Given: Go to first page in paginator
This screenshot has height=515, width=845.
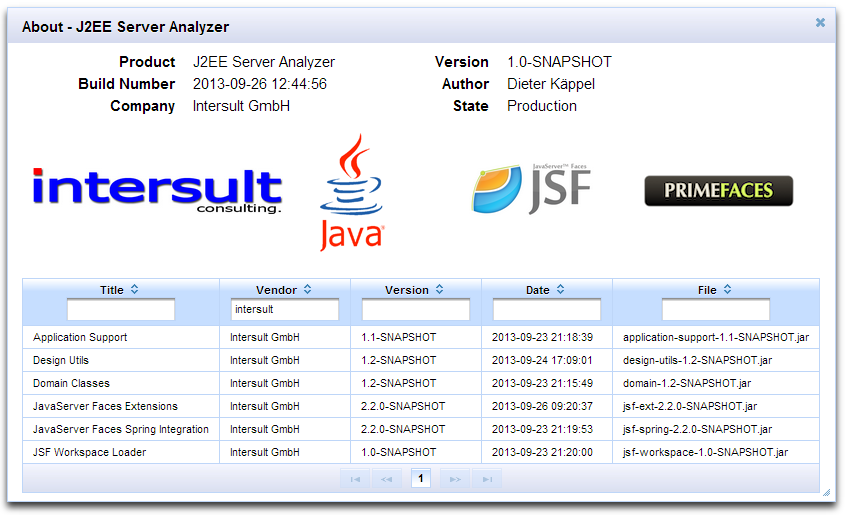Looking at the screenshot, I should click(355, 479).
